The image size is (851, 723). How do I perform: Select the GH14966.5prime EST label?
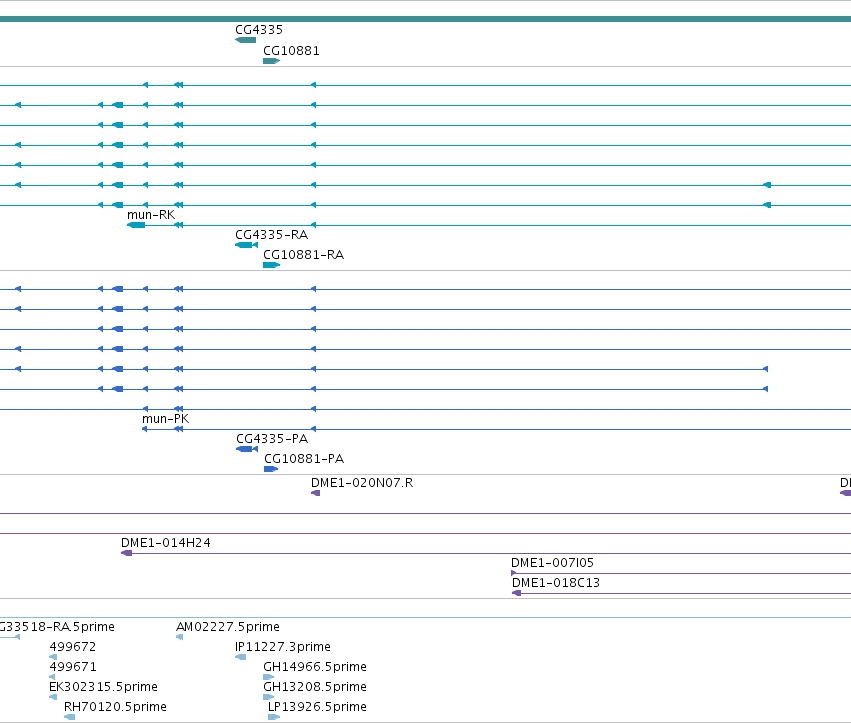[x=315, y=667]
